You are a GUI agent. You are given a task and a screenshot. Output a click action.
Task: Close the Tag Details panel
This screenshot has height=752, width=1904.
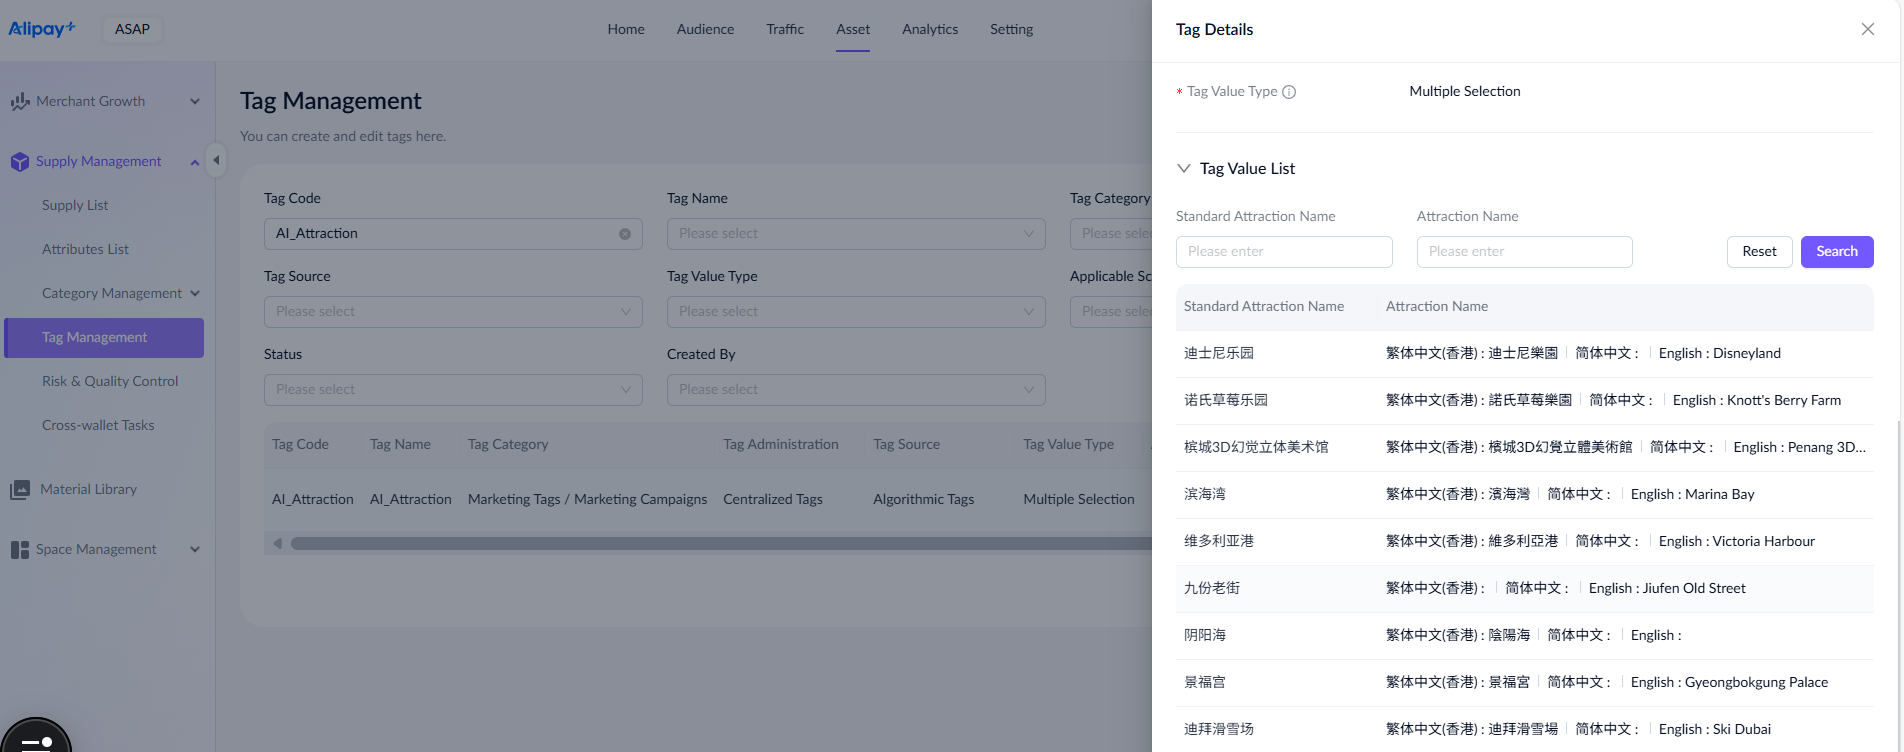[x=1867, y=29]
